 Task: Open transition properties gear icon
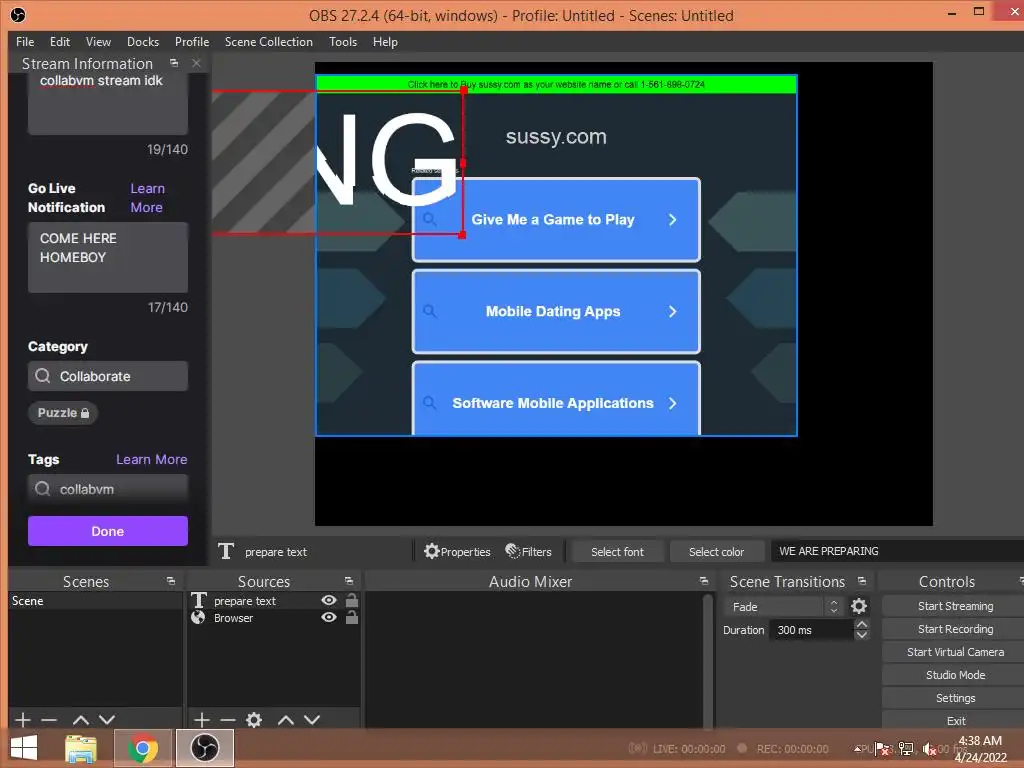click(859, 607)
